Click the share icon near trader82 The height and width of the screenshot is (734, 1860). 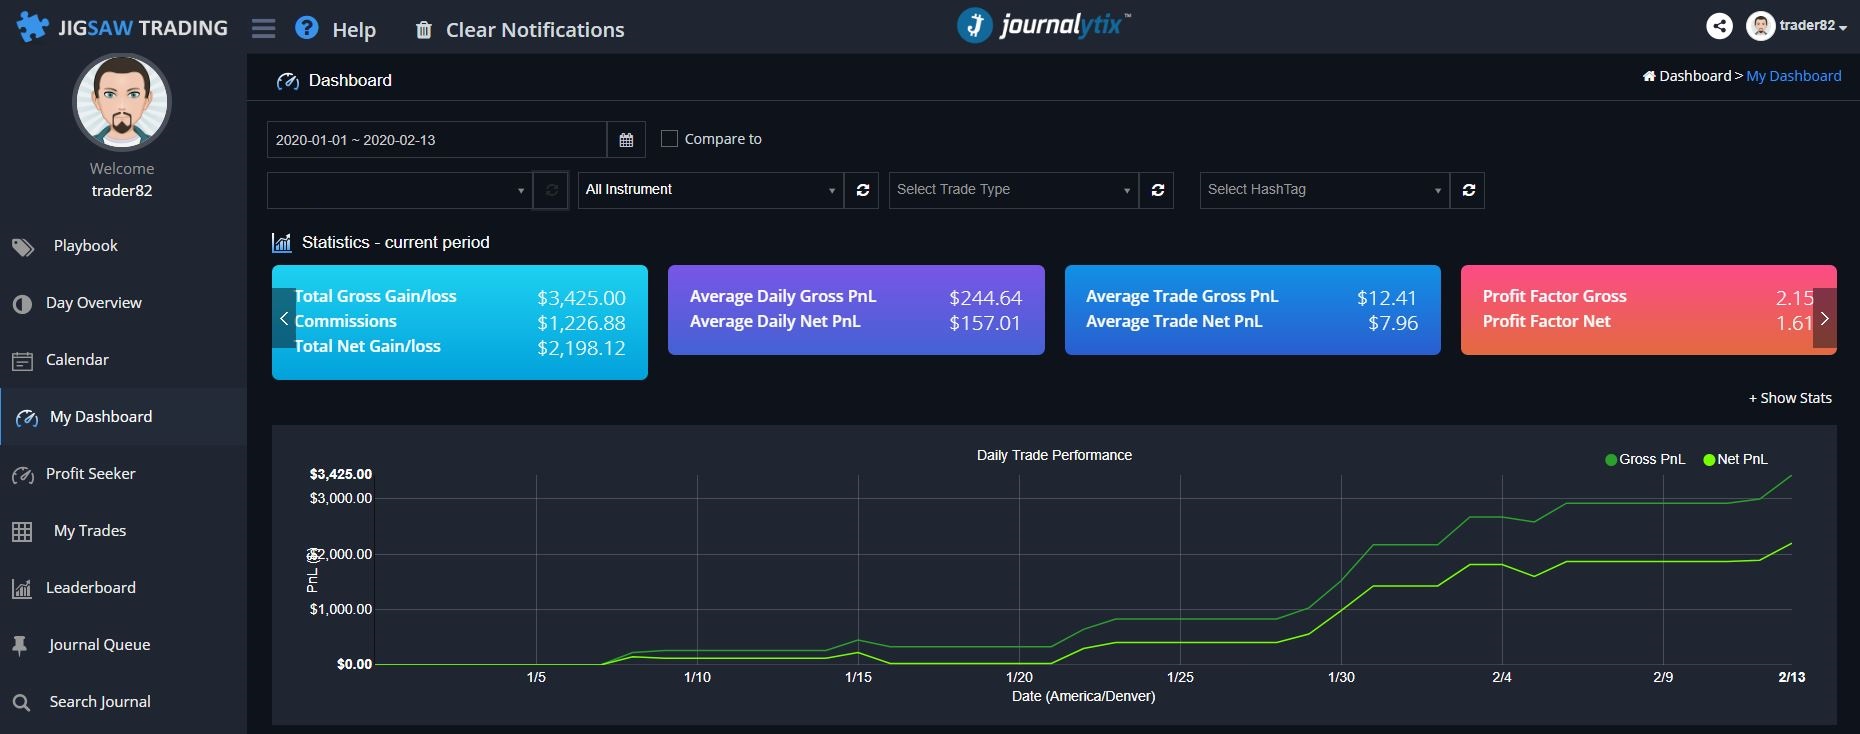click(x=1719, y=26)
